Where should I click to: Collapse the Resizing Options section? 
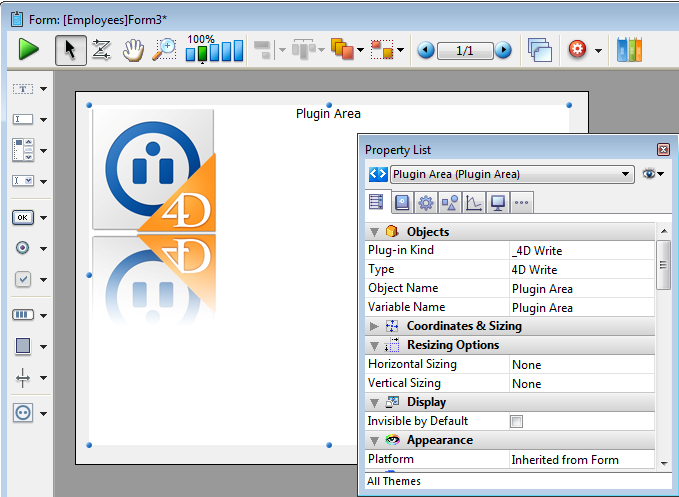[375, 345]
